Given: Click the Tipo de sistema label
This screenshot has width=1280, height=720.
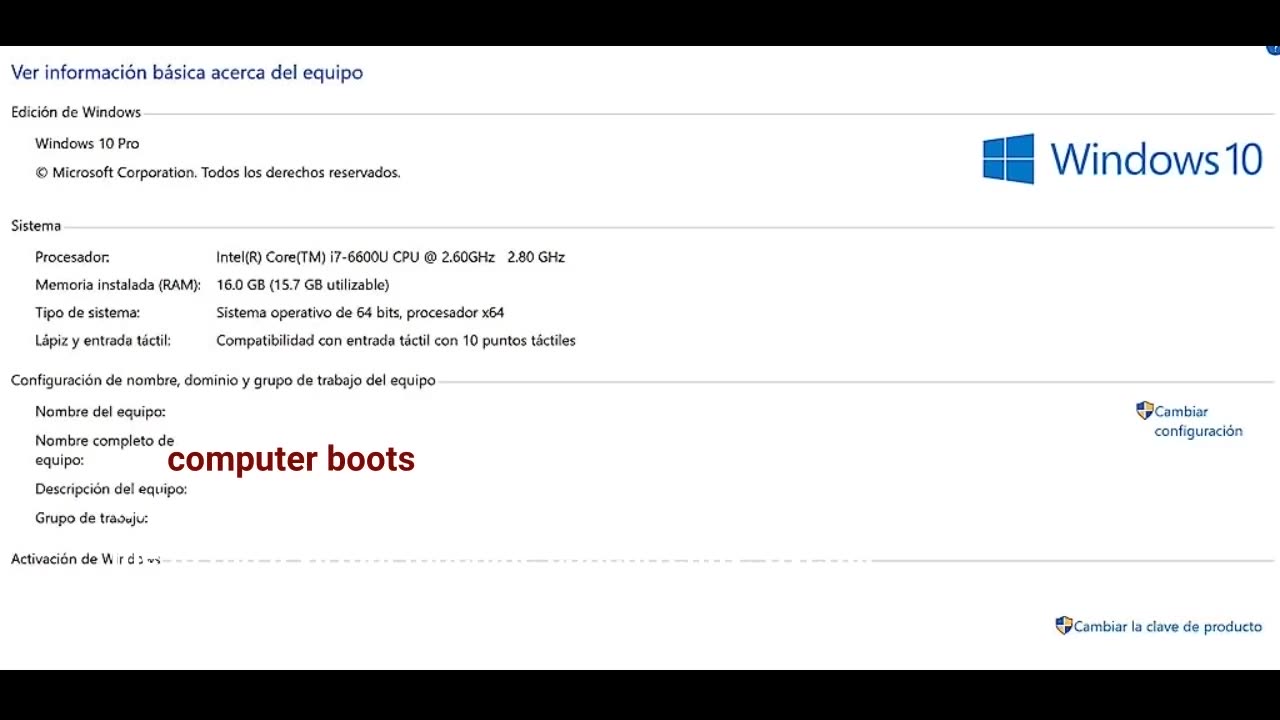Looking at the screenshot, I should (87, 313).
